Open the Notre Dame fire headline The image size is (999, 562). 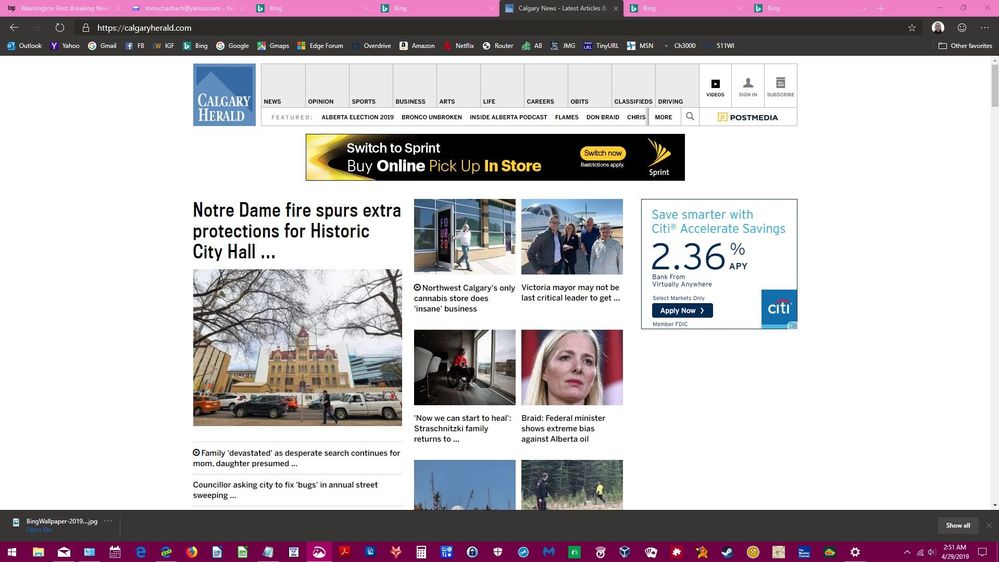tap(297, 230)
